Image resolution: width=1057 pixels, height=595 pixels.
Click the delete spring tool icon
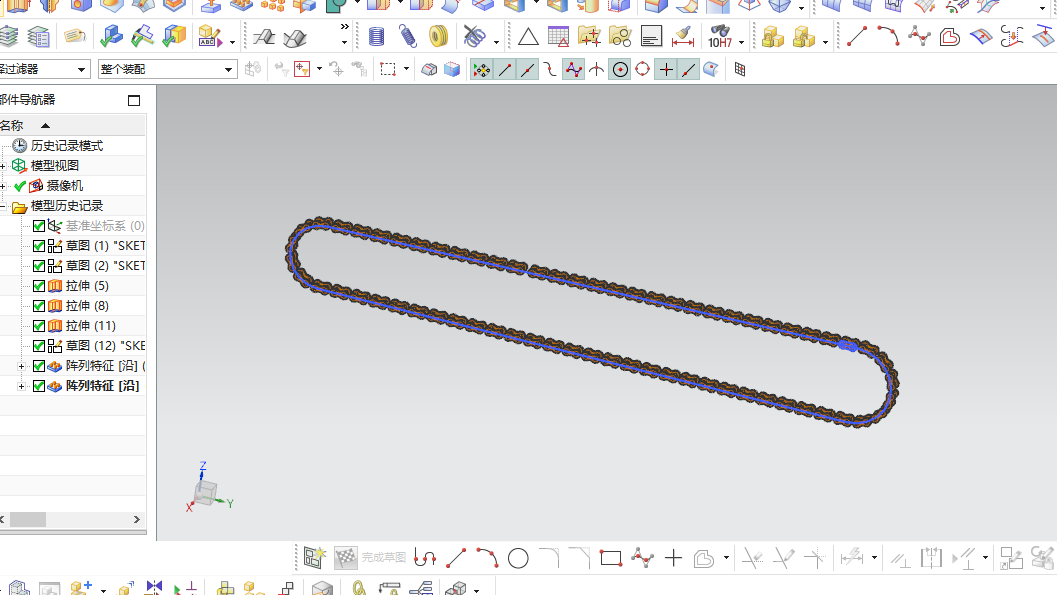tap(475, 36)
